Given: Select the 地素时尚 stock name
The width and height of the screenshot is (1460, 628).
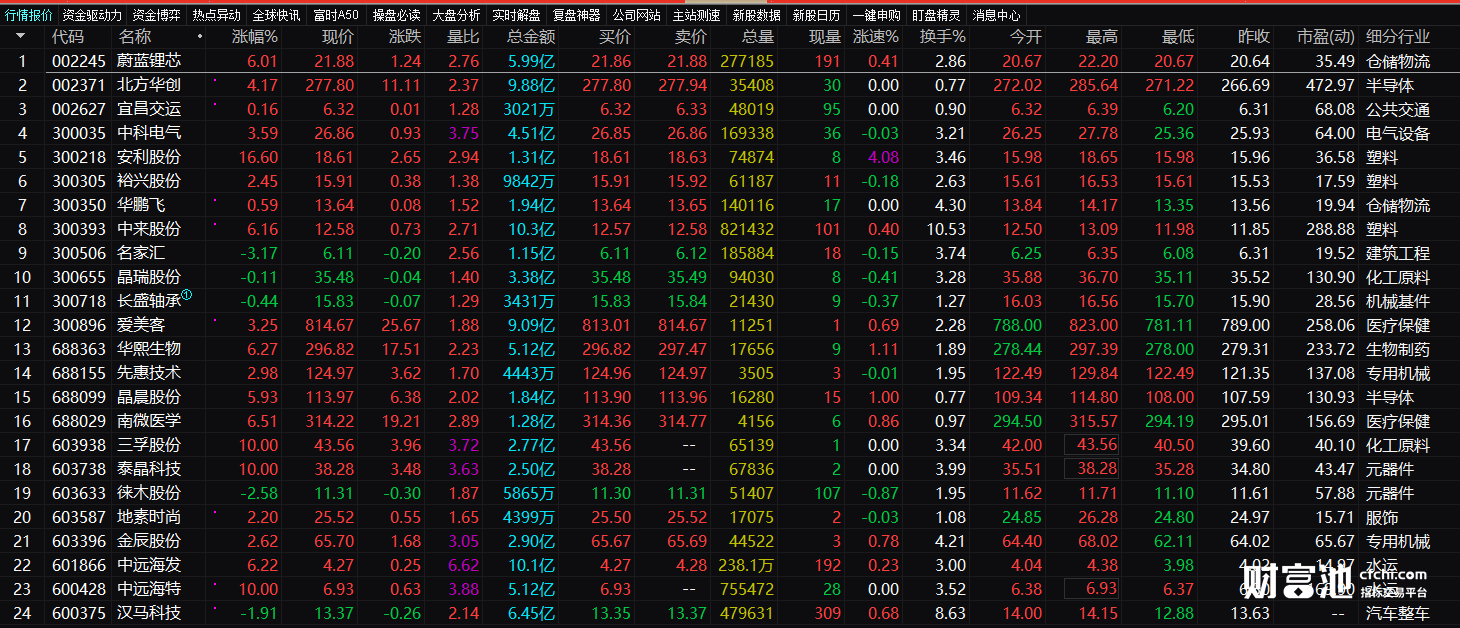Looking at the screenshot, I should tap(150, 517).
